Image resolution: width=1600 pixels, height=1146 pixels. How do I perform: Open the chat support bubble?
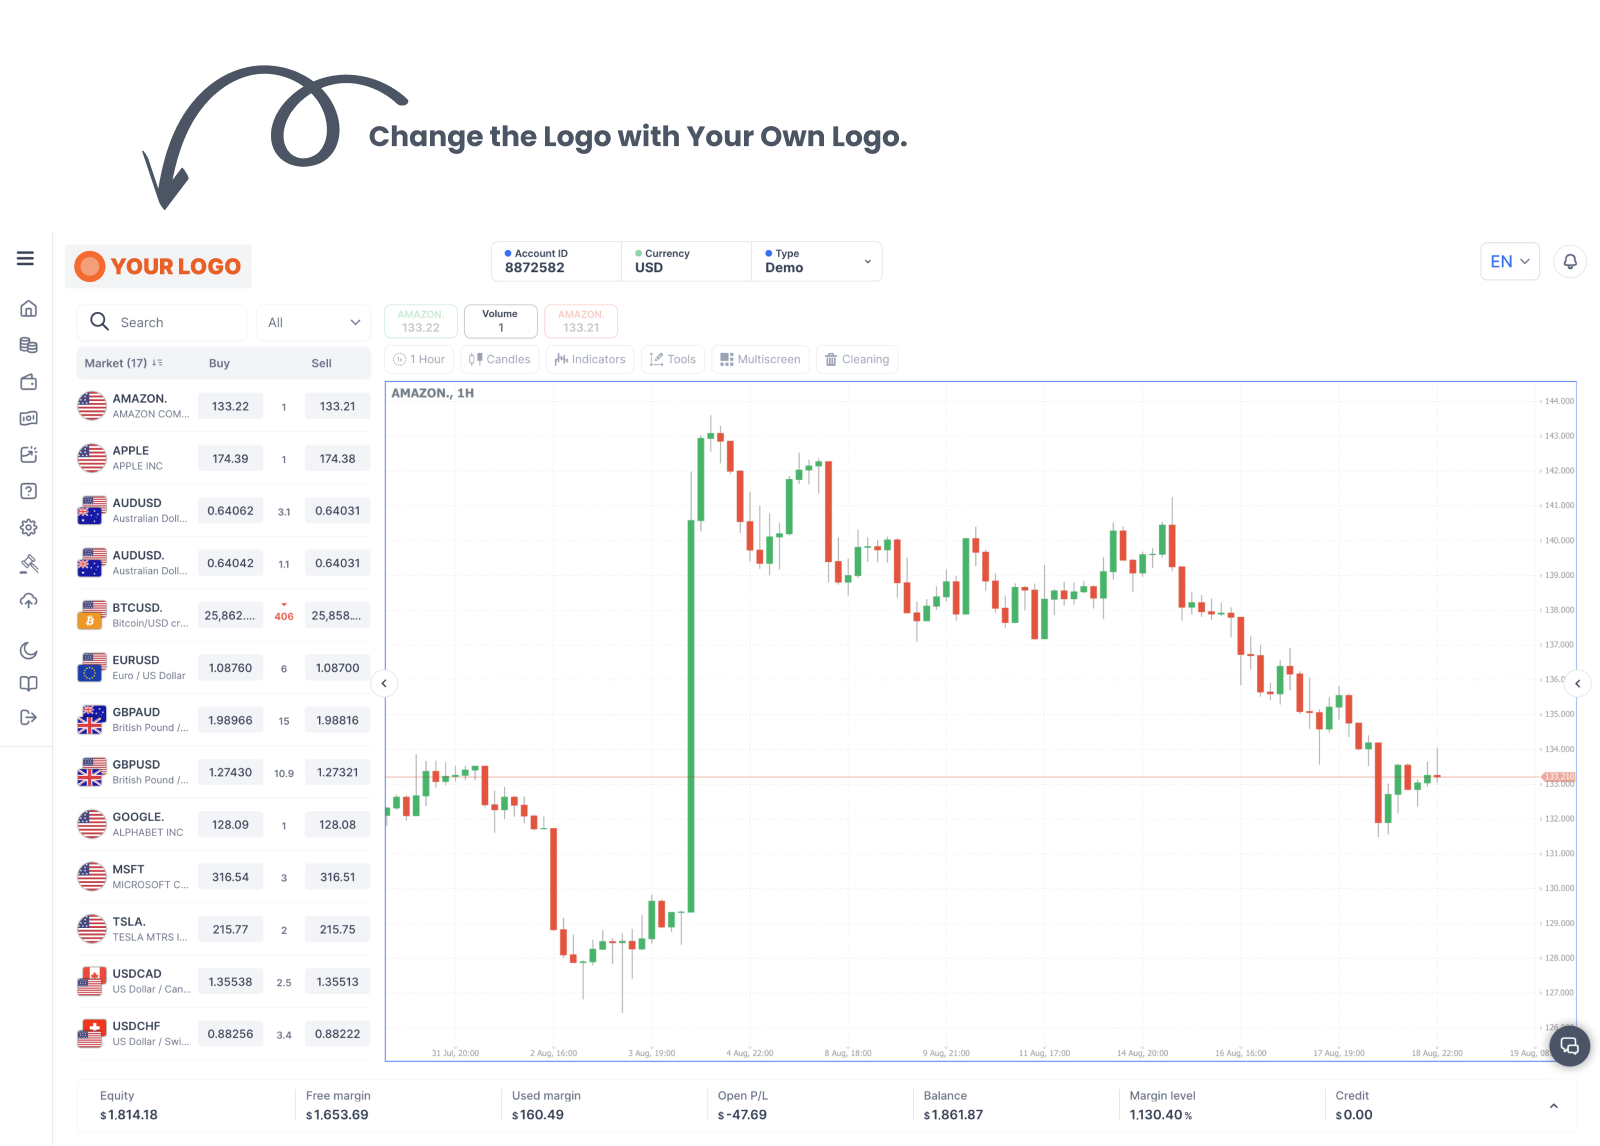(x=1569, y=1046)
